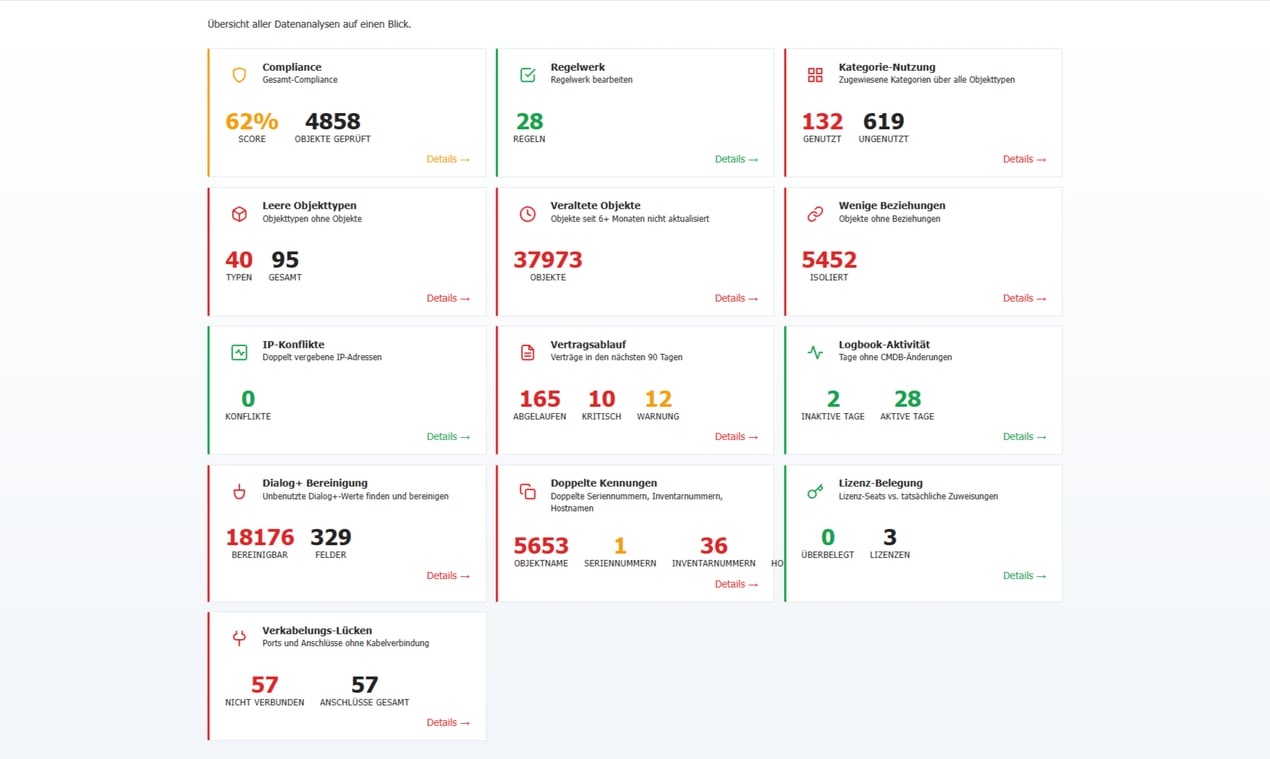The width and height of the screenshot is (1270, 759).
Task: Click the Doppelte Kennungen title
Action: (604, 483)
